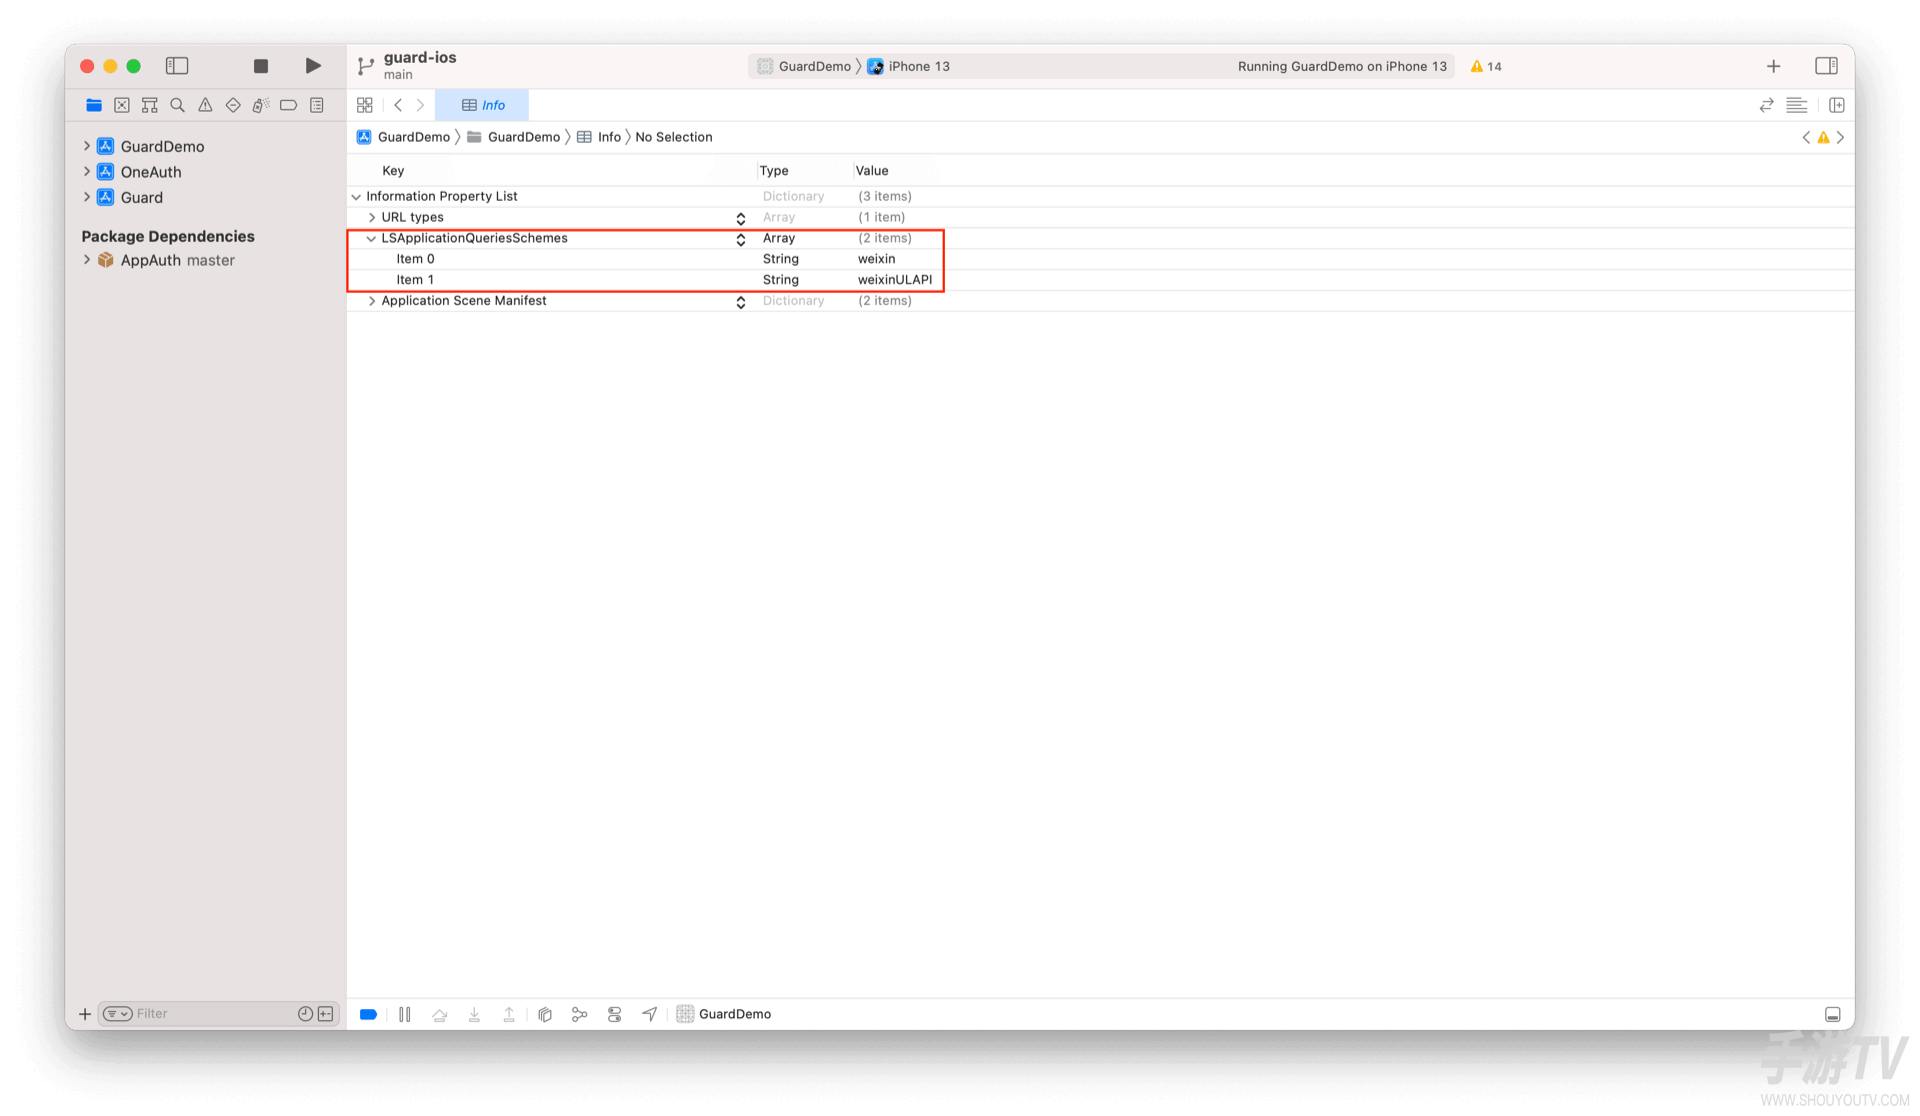The height and width of the screenshot is (1116, 1920).
Task: Click the add plus button in navigator
Action: coord(85,1014)
